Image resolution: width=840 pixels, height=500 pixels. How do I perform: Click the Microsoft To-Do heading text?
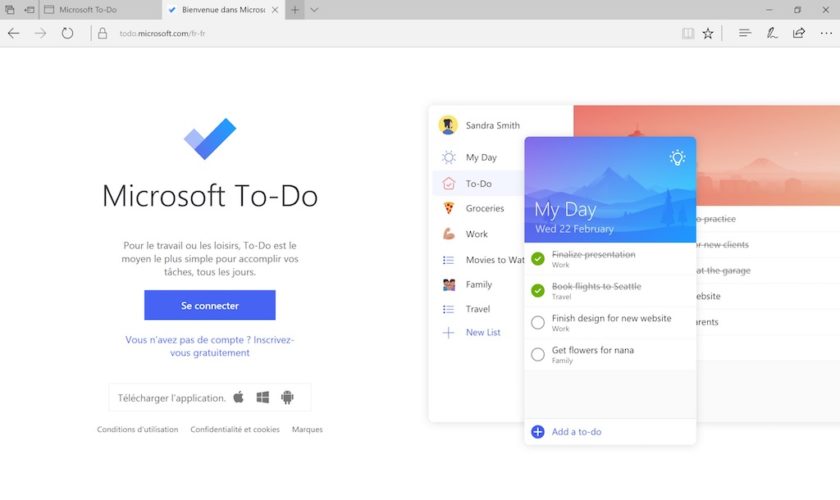[210, 196]
